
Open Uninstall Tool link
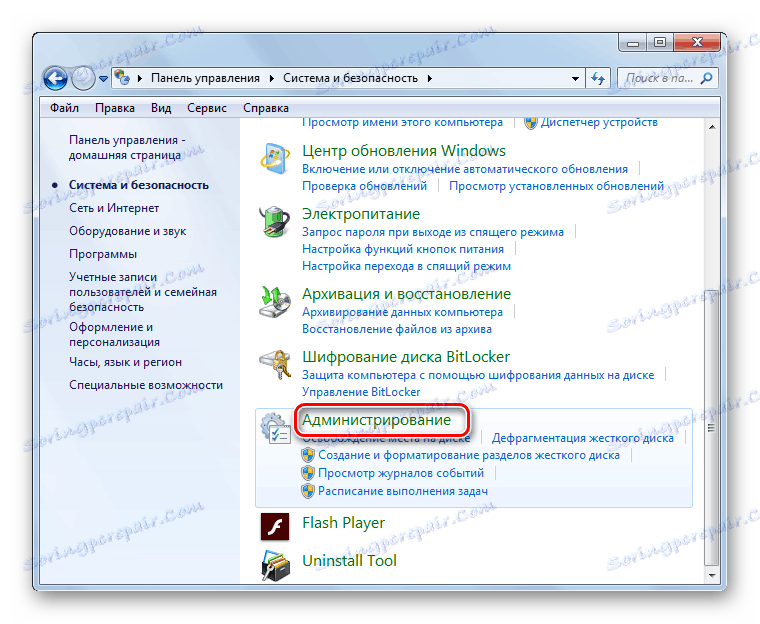[349, 561]
